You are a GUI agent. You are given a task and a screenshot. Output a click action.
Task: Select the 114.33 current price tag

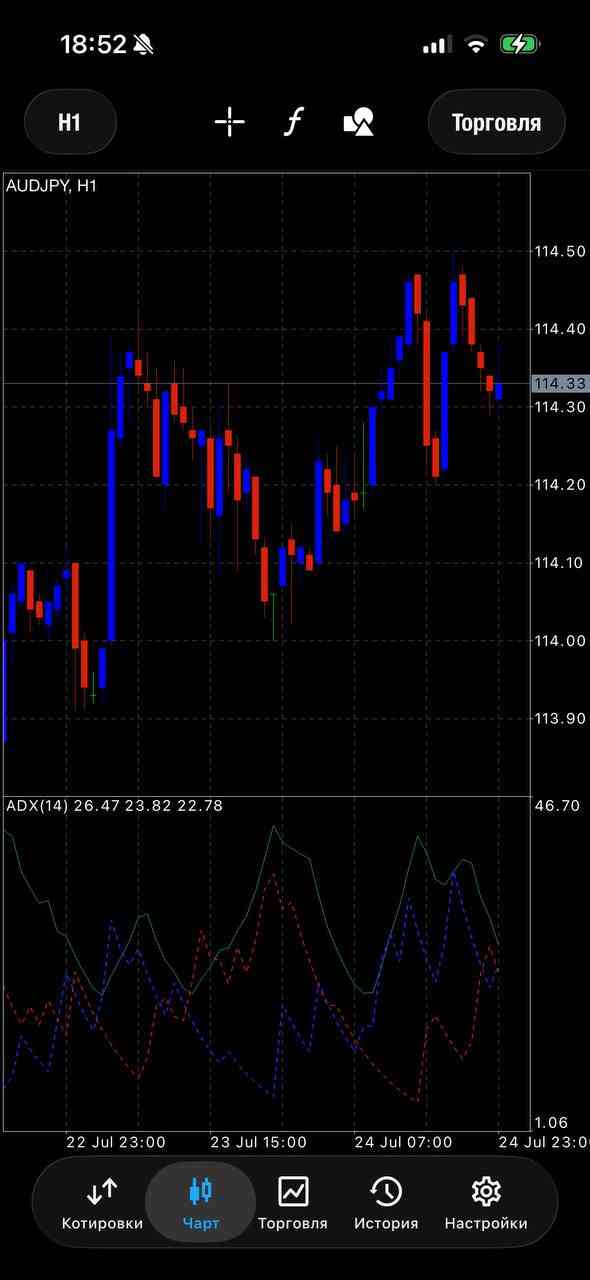(x=559, y=383)
